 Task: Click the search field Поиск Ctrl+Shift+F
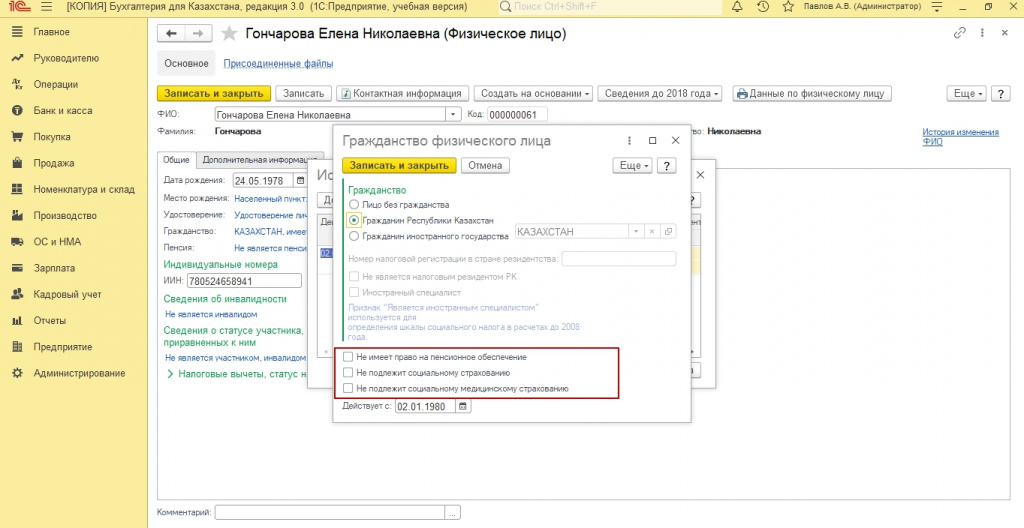pos(610,7)
